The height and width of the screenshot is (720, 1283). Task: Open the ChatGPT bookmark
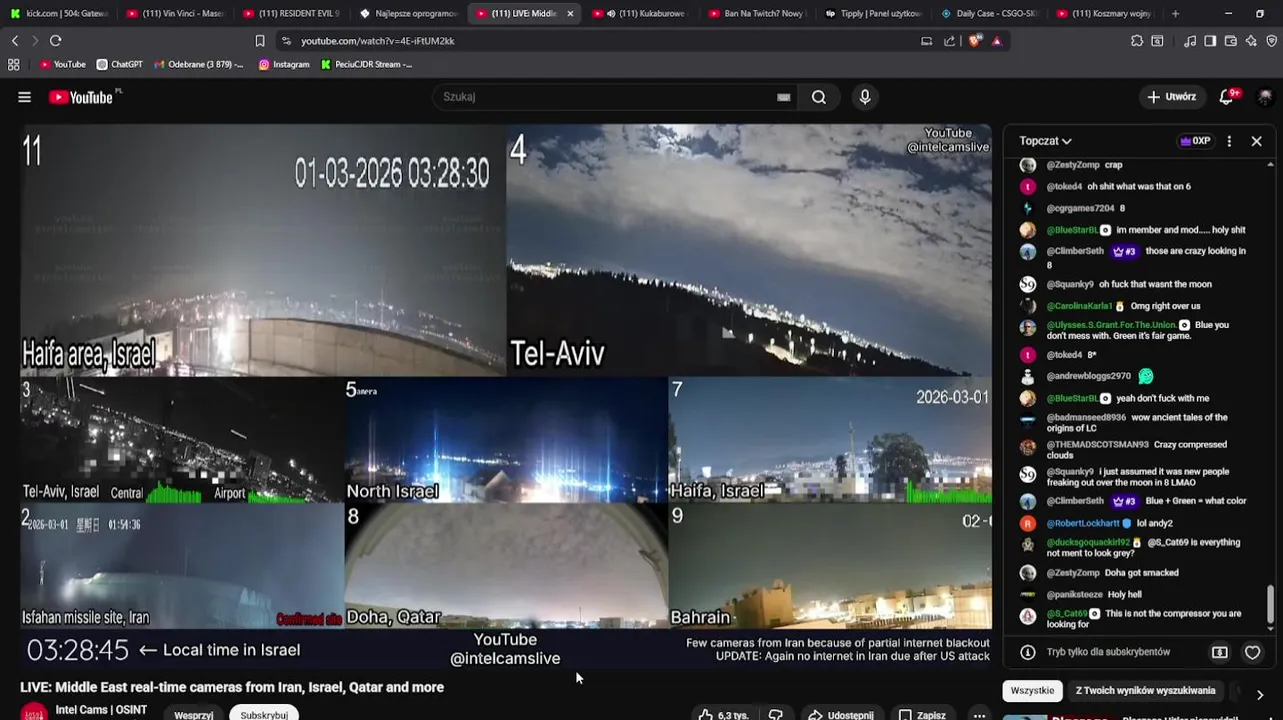pos(119,64)
